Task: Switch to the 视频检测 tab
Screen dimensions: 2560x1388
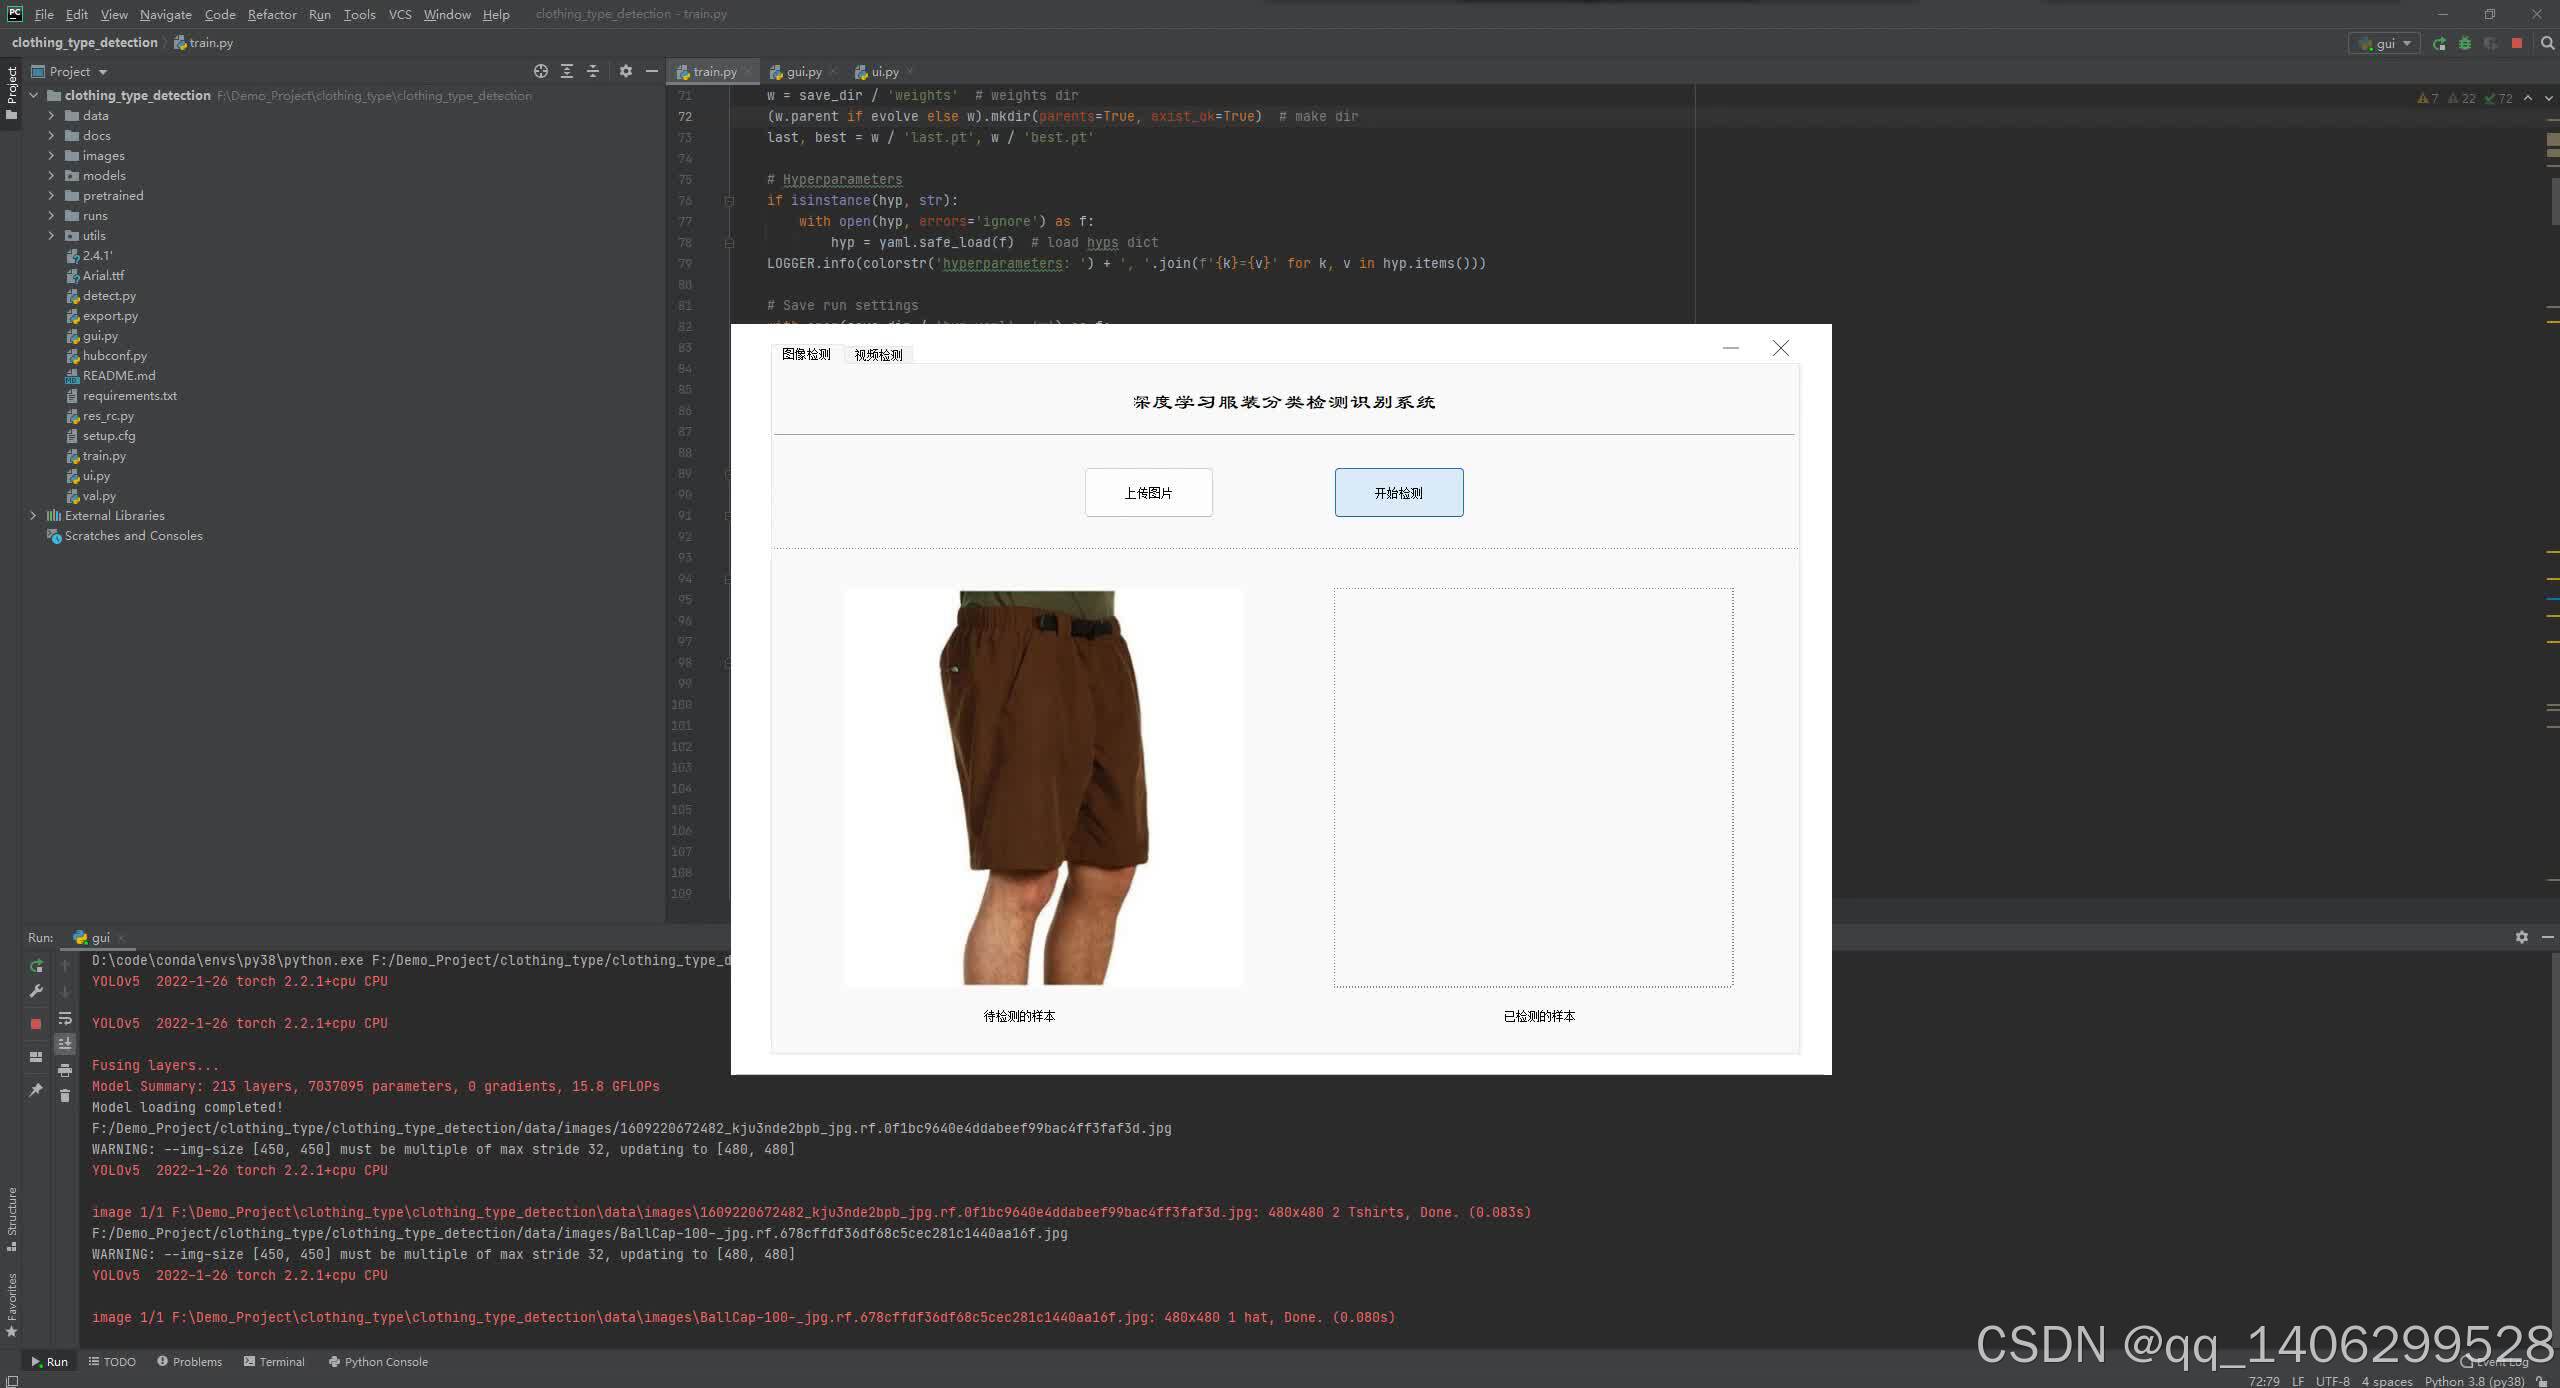Action: tap(878, 355)
